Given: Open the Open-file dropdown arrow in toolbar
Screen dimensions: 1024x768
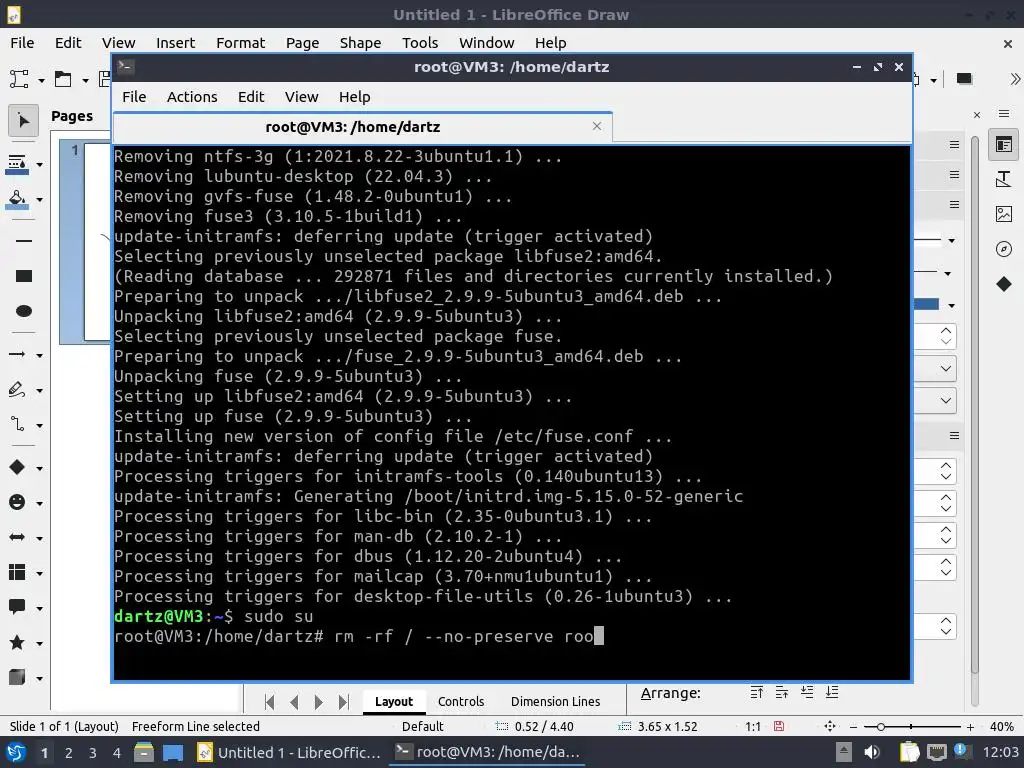Looking at the screenshot, I should tap(85, 80).
